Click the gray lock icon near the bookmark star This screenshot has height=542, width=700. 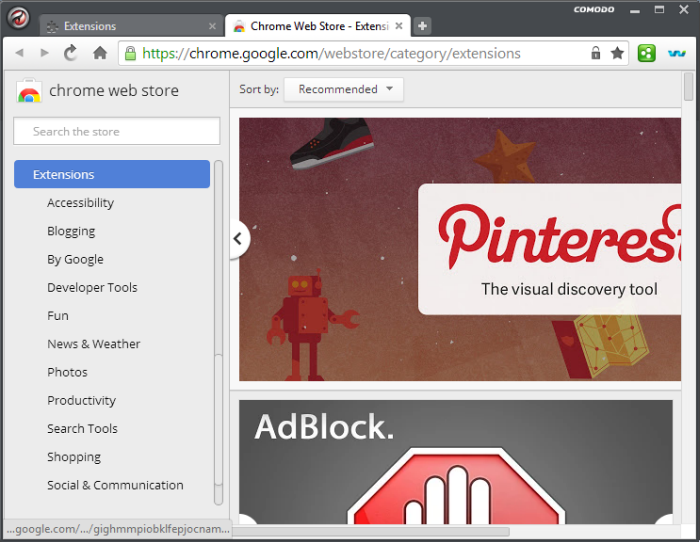tap(596, 53)
